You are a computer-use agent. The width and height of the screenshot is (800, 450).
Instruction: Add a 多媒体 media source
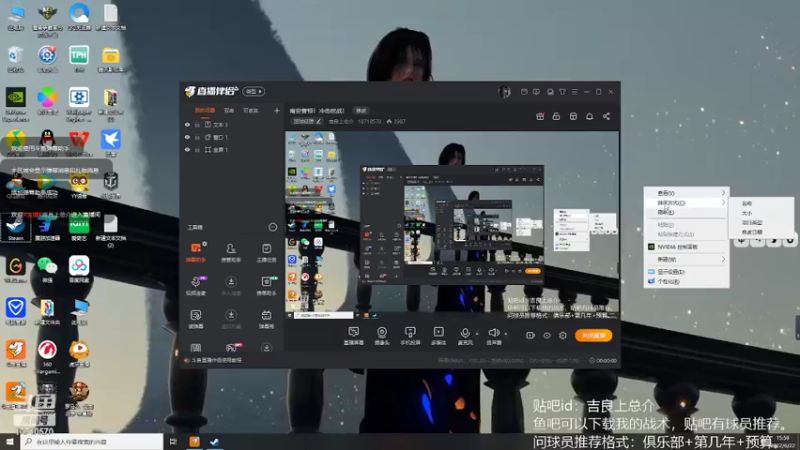point(439,336)
